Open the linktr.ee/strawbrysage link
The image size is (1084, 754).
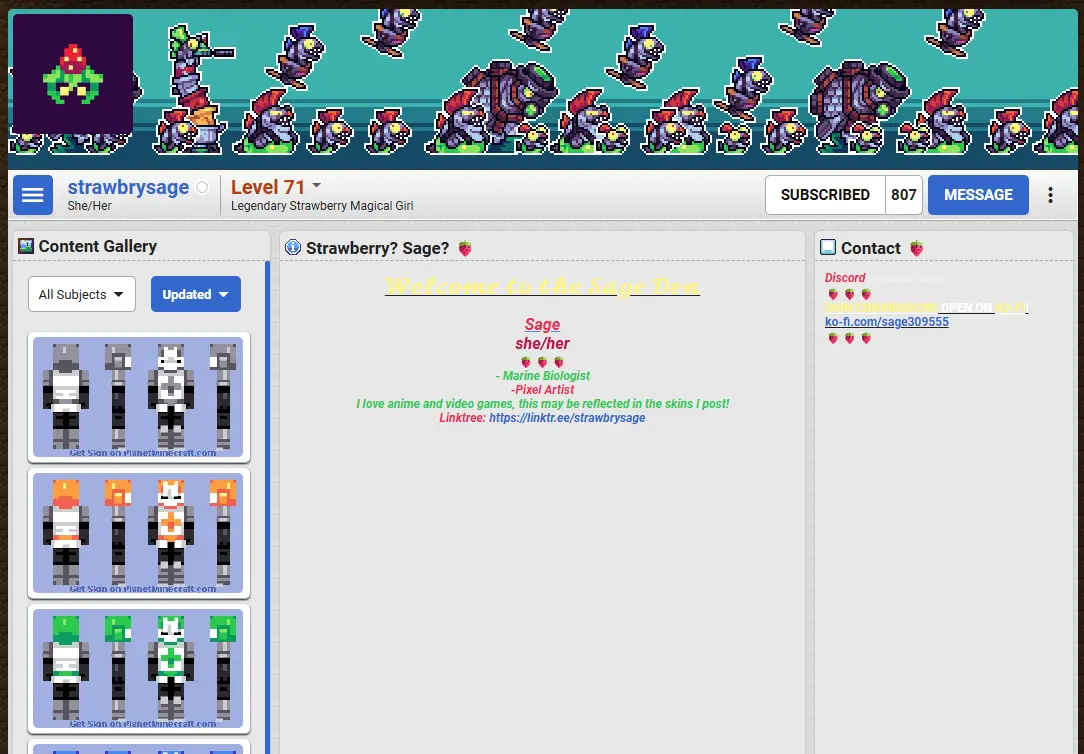(567, 417)
